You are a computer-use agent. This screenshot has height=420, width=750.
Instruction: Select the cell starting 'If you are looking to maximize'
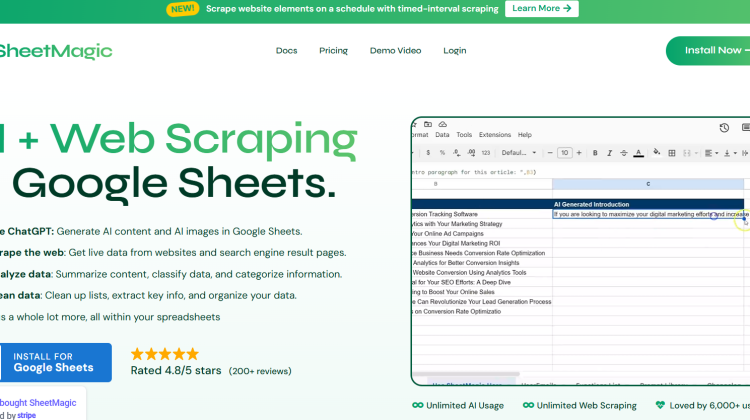tap(648, 214)
